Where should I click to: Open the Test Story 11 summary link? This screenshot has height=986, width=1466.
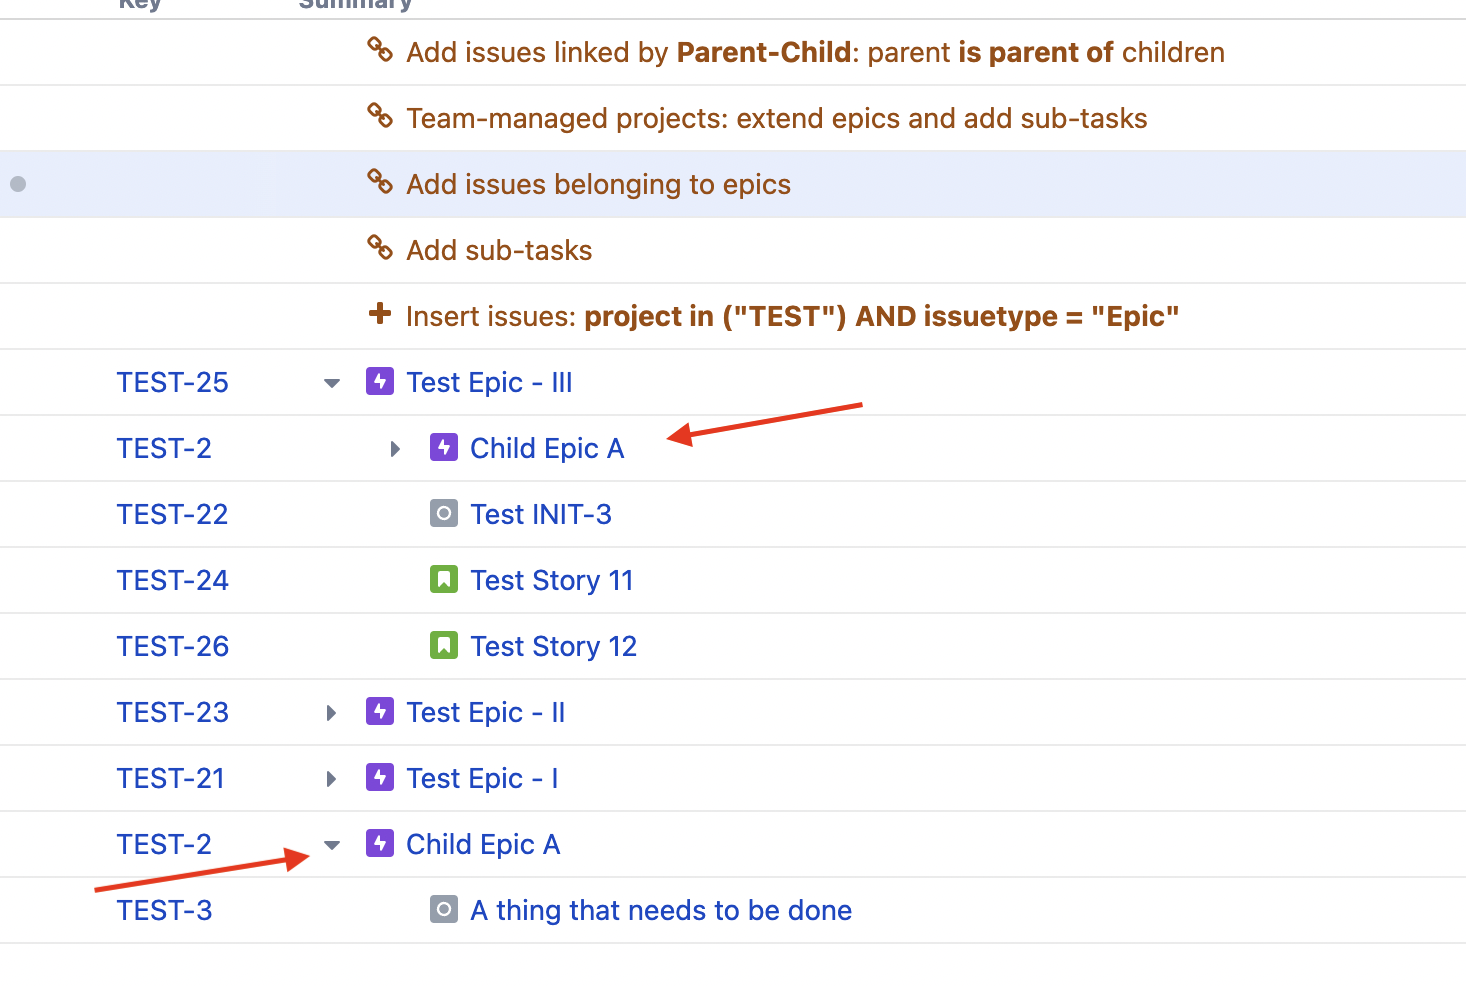pyautogui.click(x=552, y=580)
